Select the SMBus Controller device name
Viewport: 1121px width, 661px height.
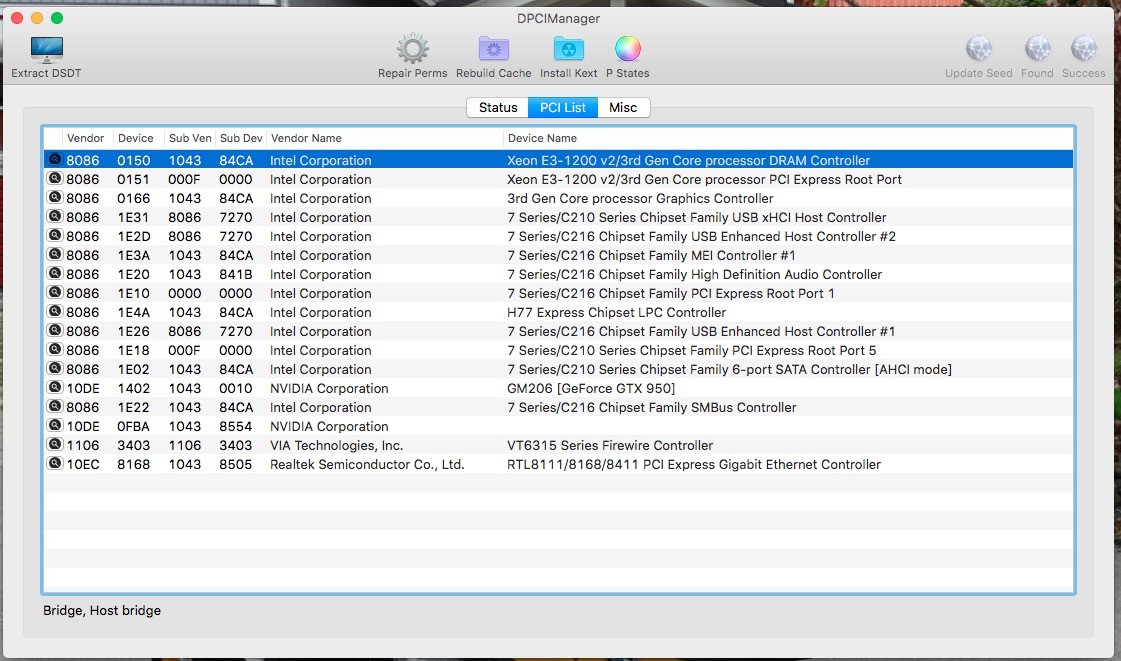tap(651, 407)
